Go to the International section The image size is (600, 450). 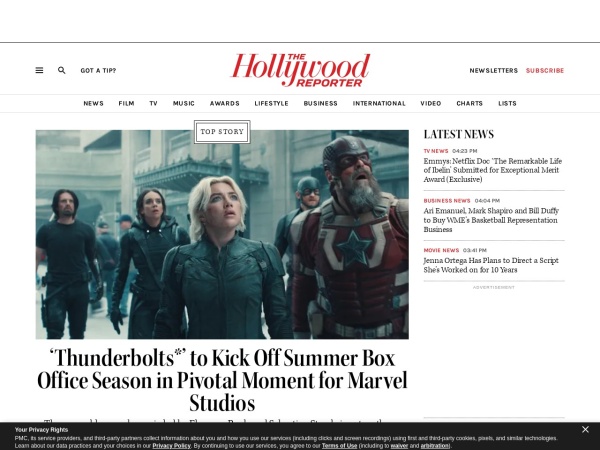click(379, 103)
